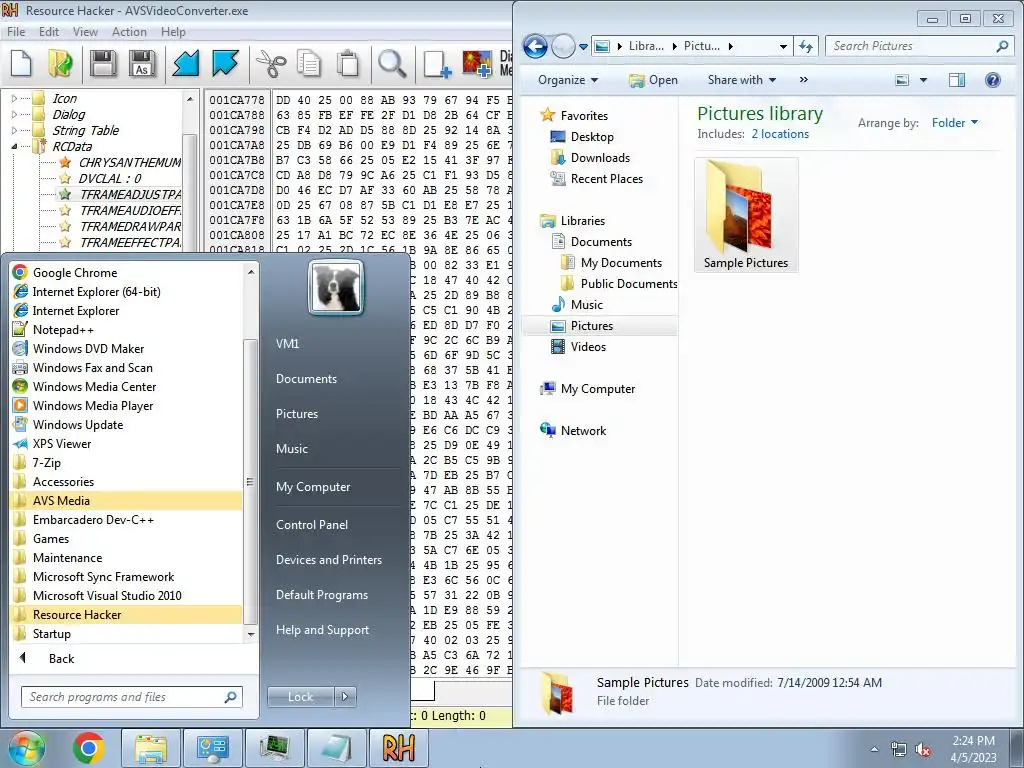Show more toolbar commands chevron in Explorer

click(x=803, y=80)
